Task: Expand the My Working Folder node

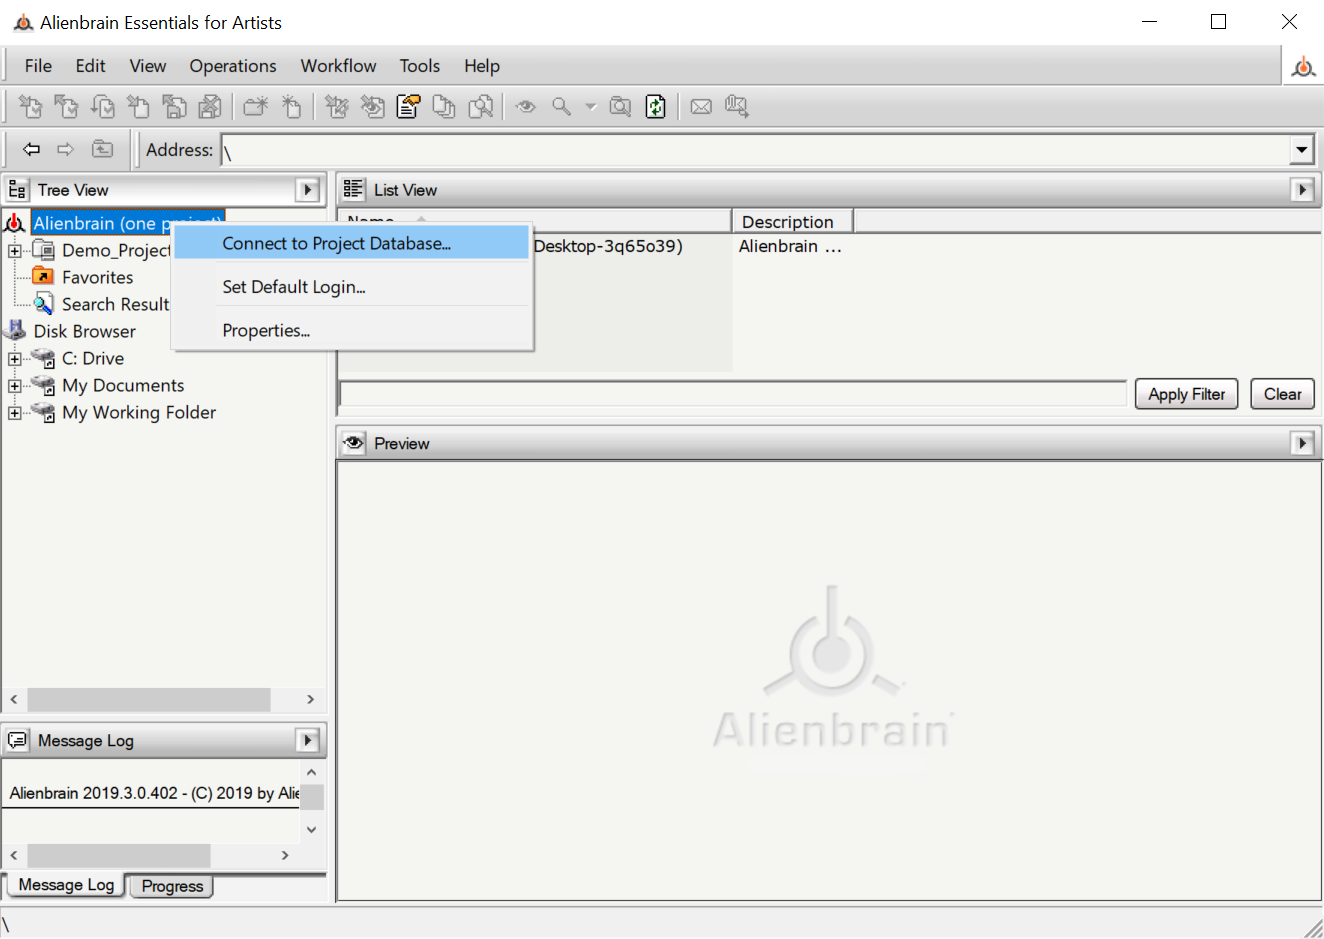Action: point(15,413)
